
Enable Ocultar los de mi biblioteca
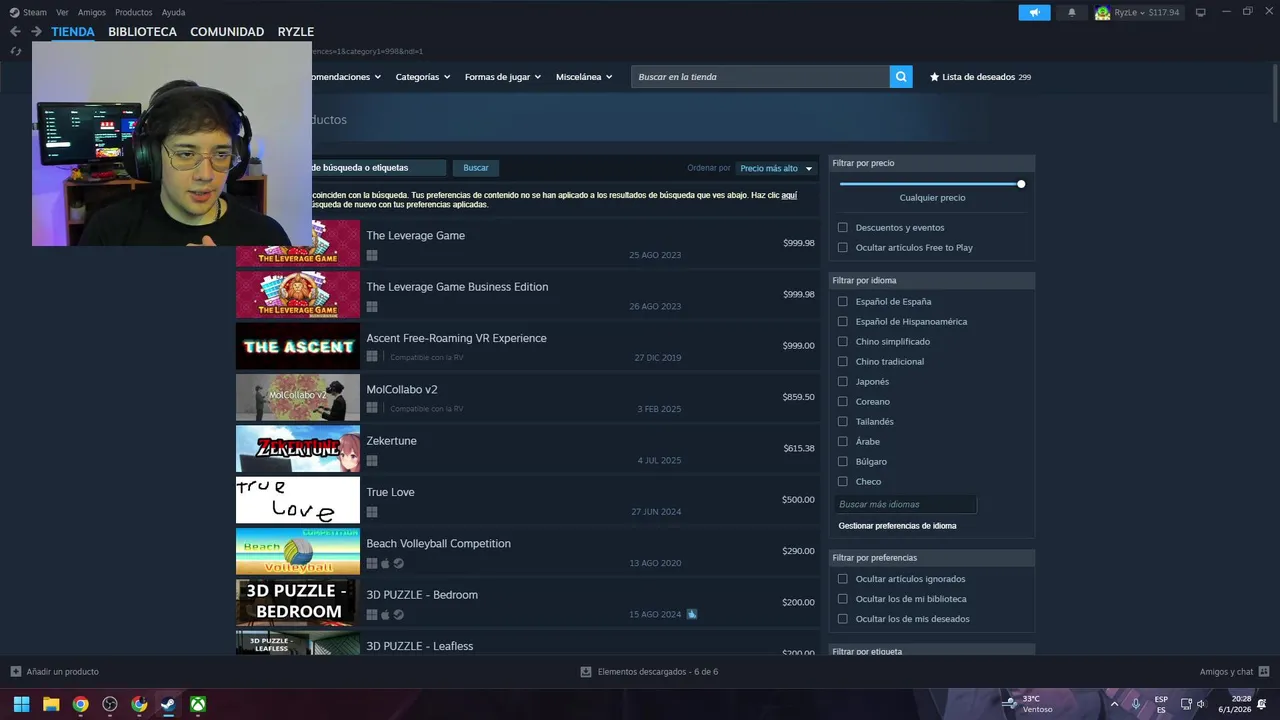pyautogui.click(x=843, y=599)
